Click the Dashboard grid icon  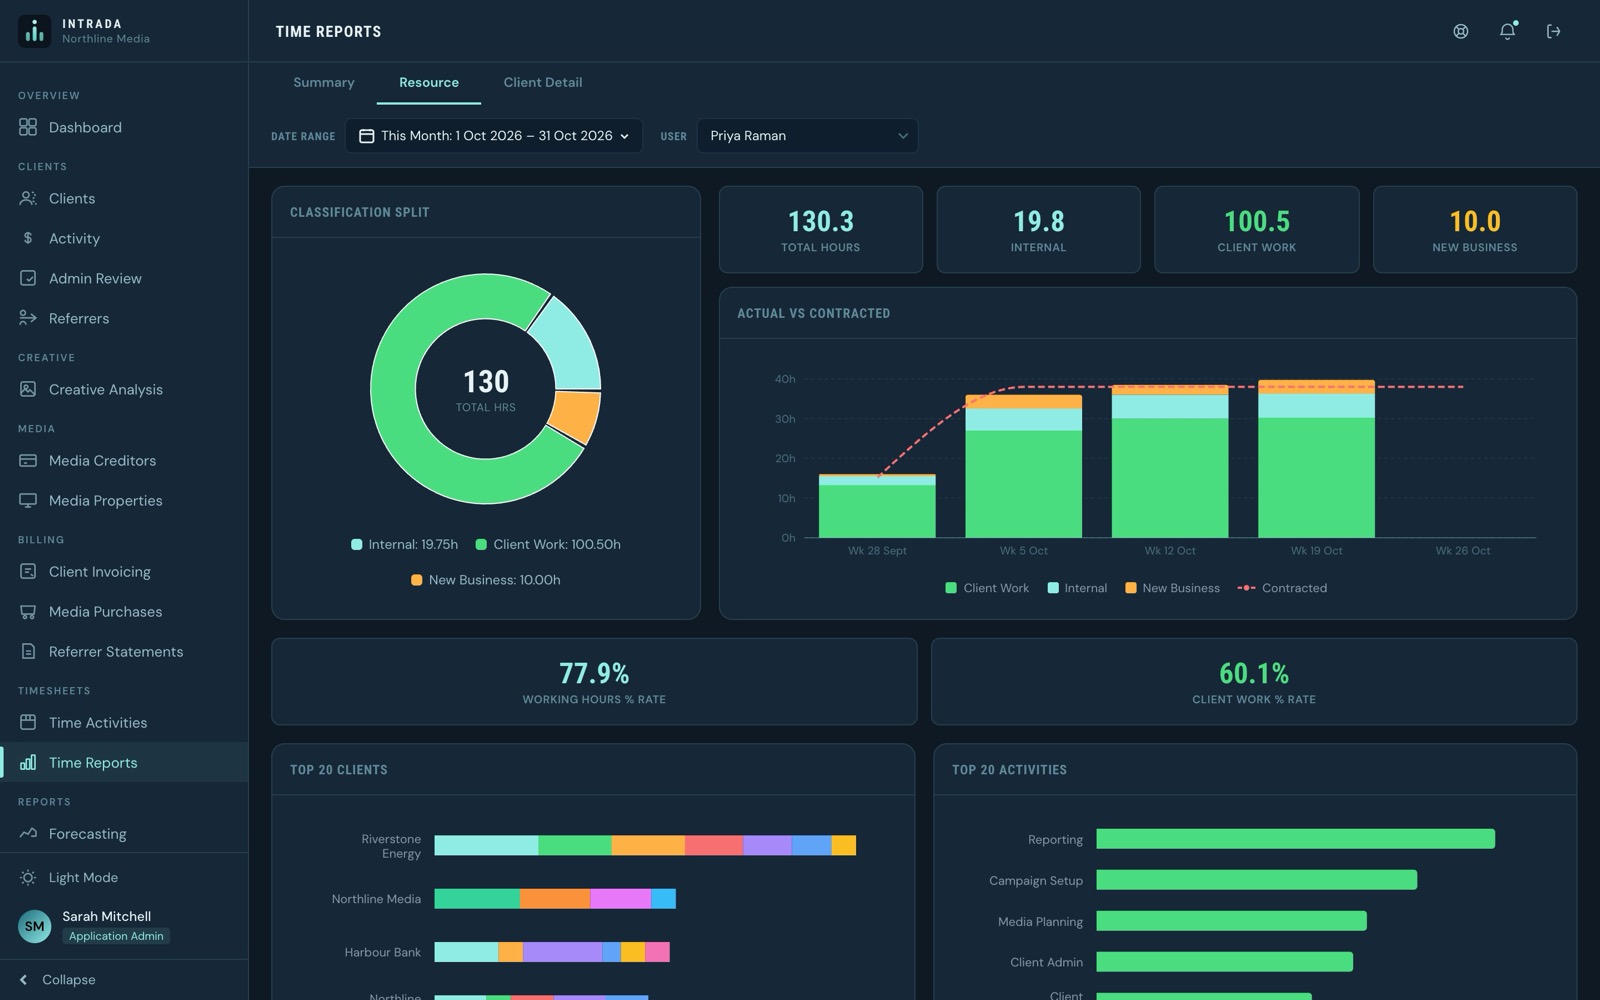(x=28, y=127)
